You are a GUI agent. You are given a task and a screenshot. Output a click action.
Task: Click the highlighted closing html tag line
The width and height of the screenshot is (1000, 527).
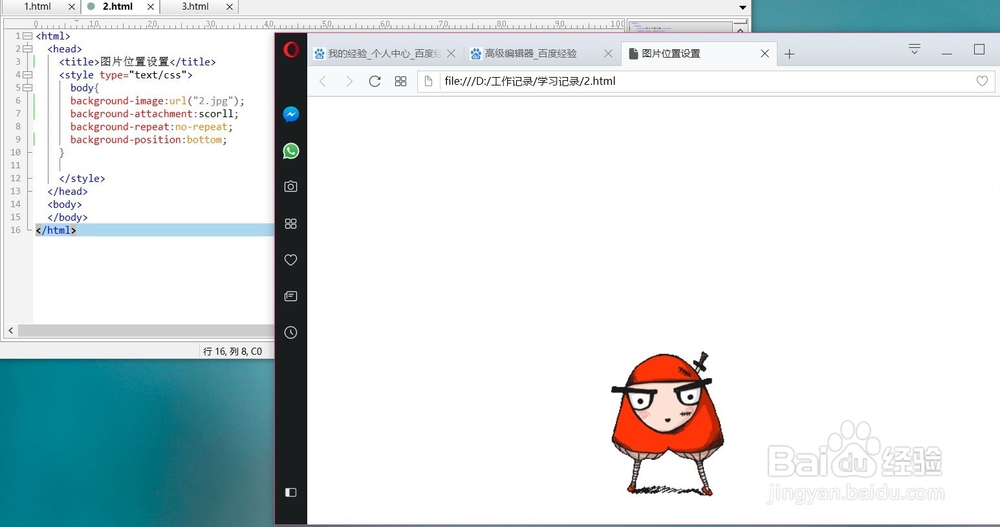click(154, 230)
